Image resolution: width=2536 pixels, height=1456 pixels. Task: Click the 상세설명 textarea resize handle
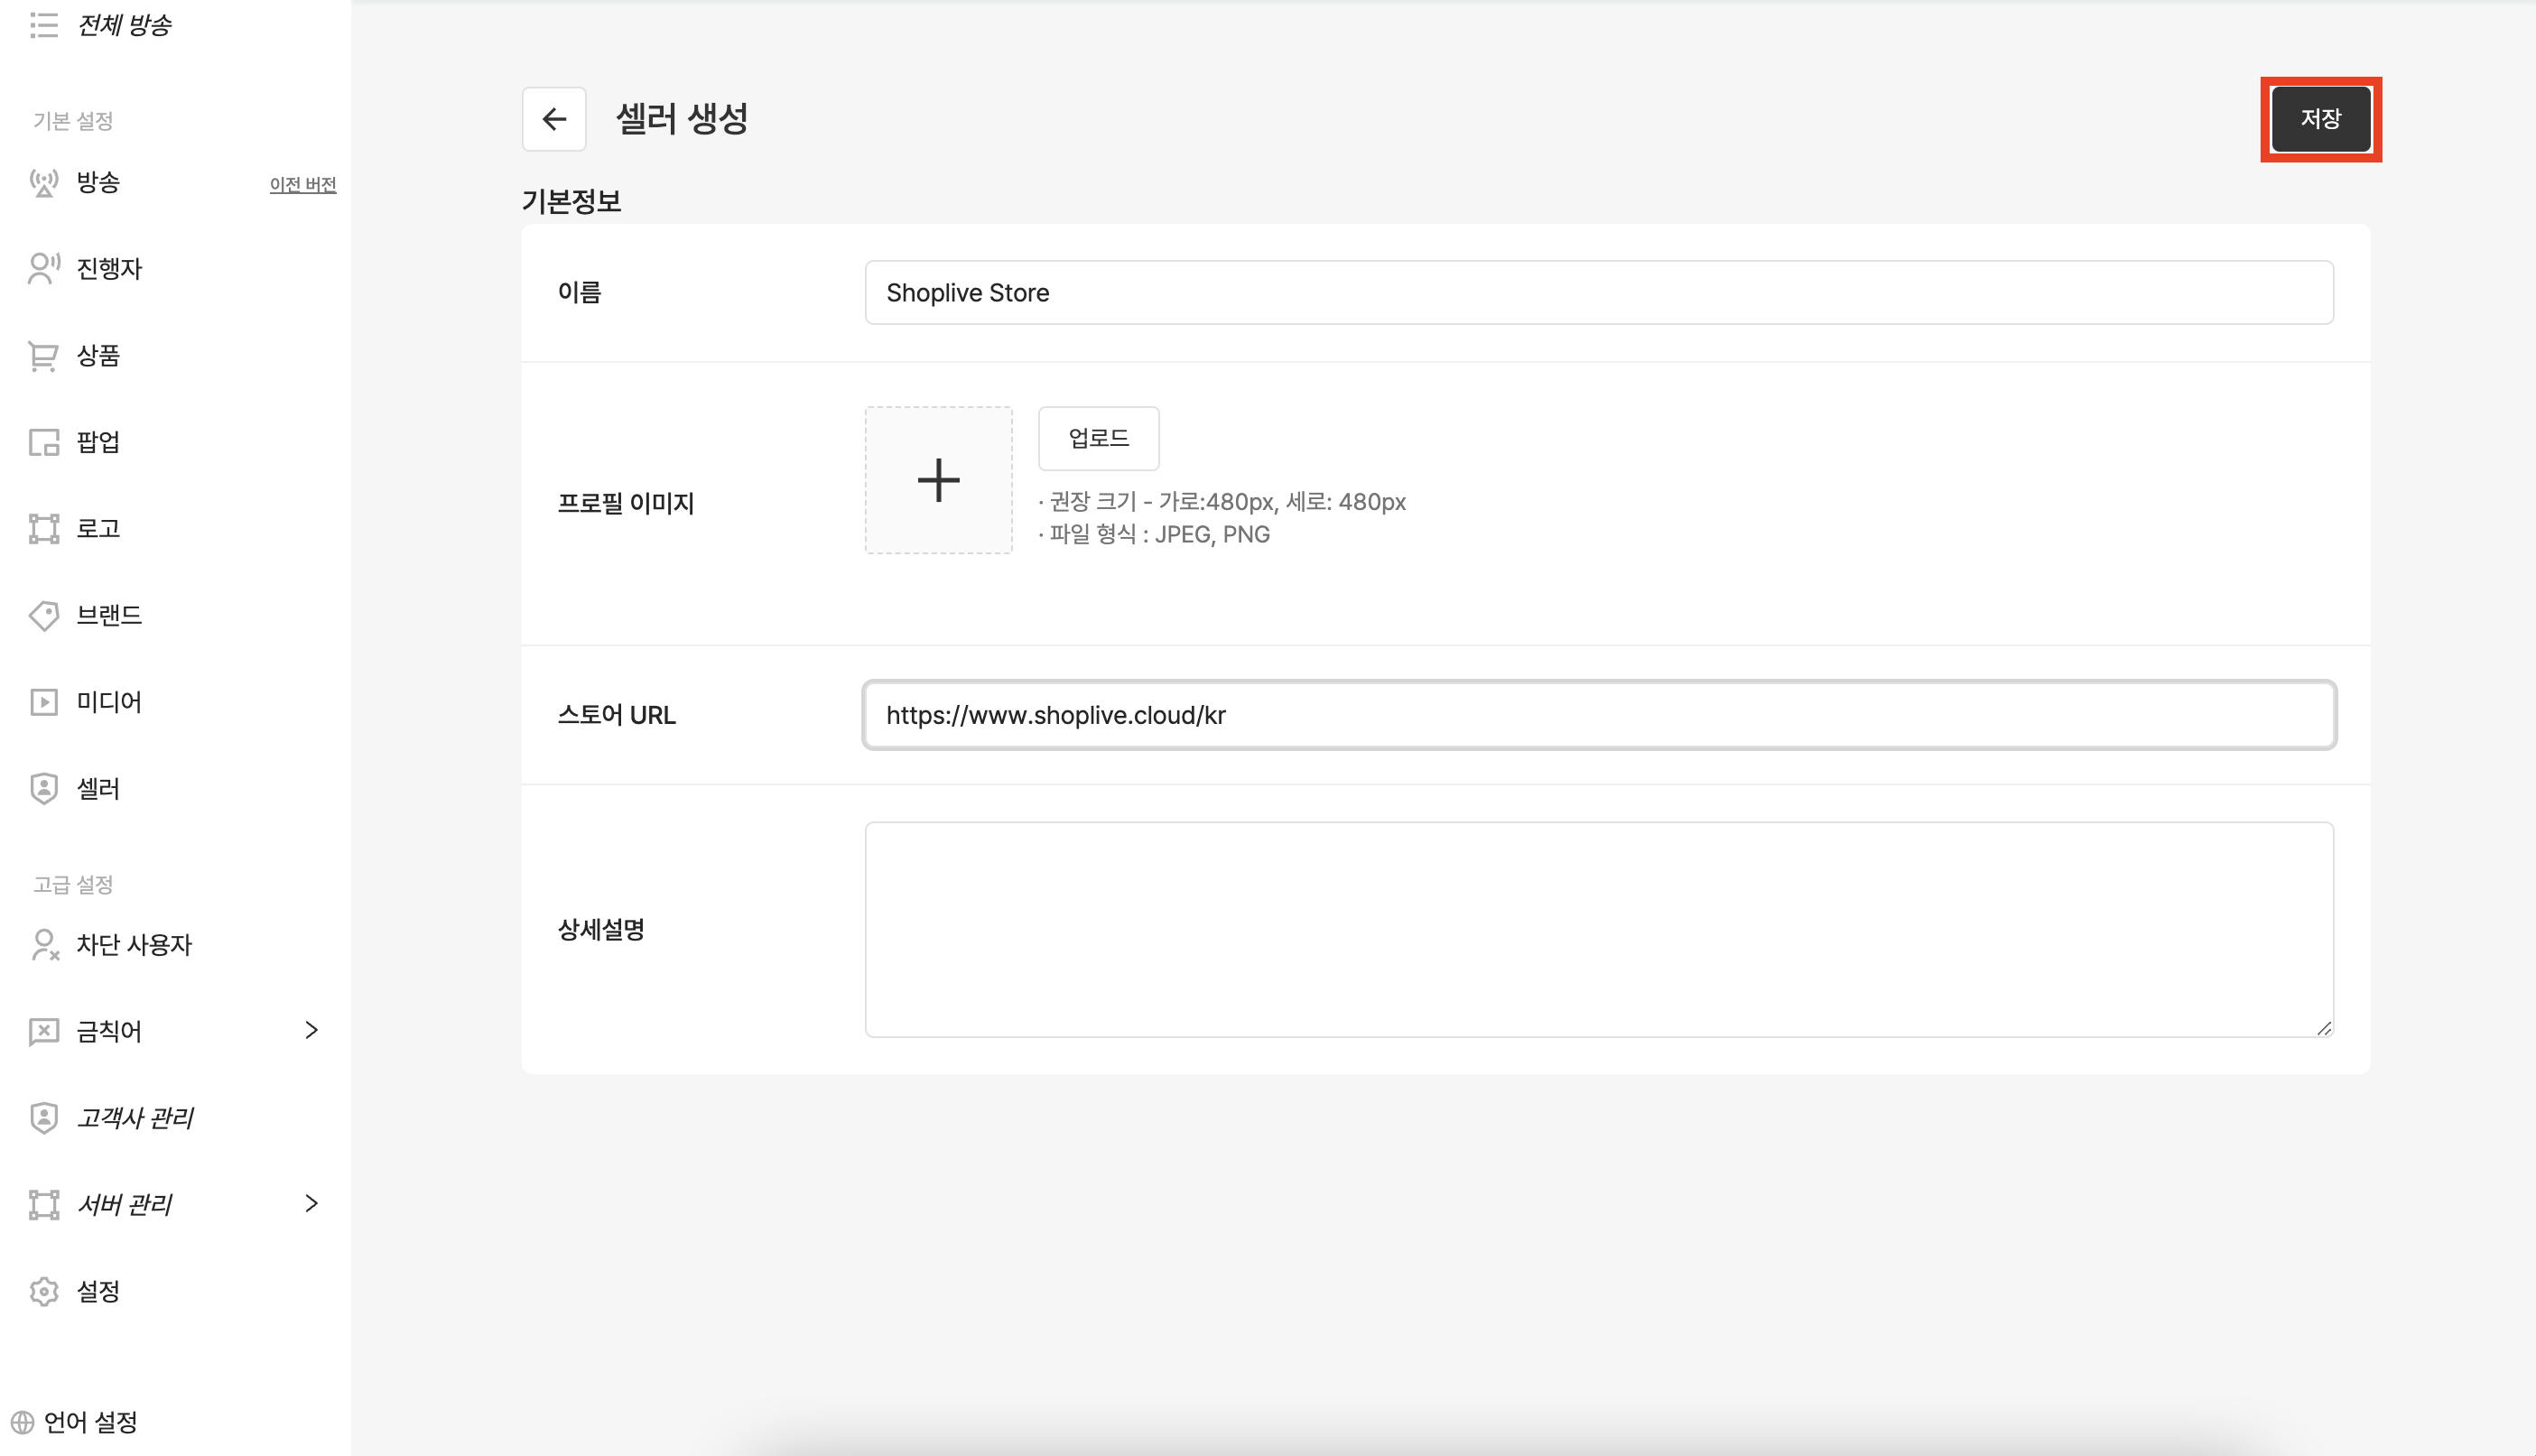click(2323, 1027)
